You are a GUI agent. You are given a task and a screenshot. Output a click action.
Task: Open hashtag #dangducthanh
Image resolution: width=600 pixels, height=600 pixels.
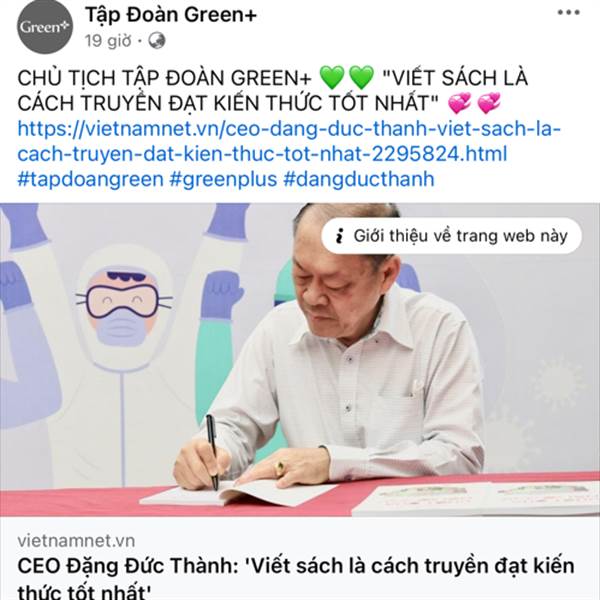coord(359,179)
